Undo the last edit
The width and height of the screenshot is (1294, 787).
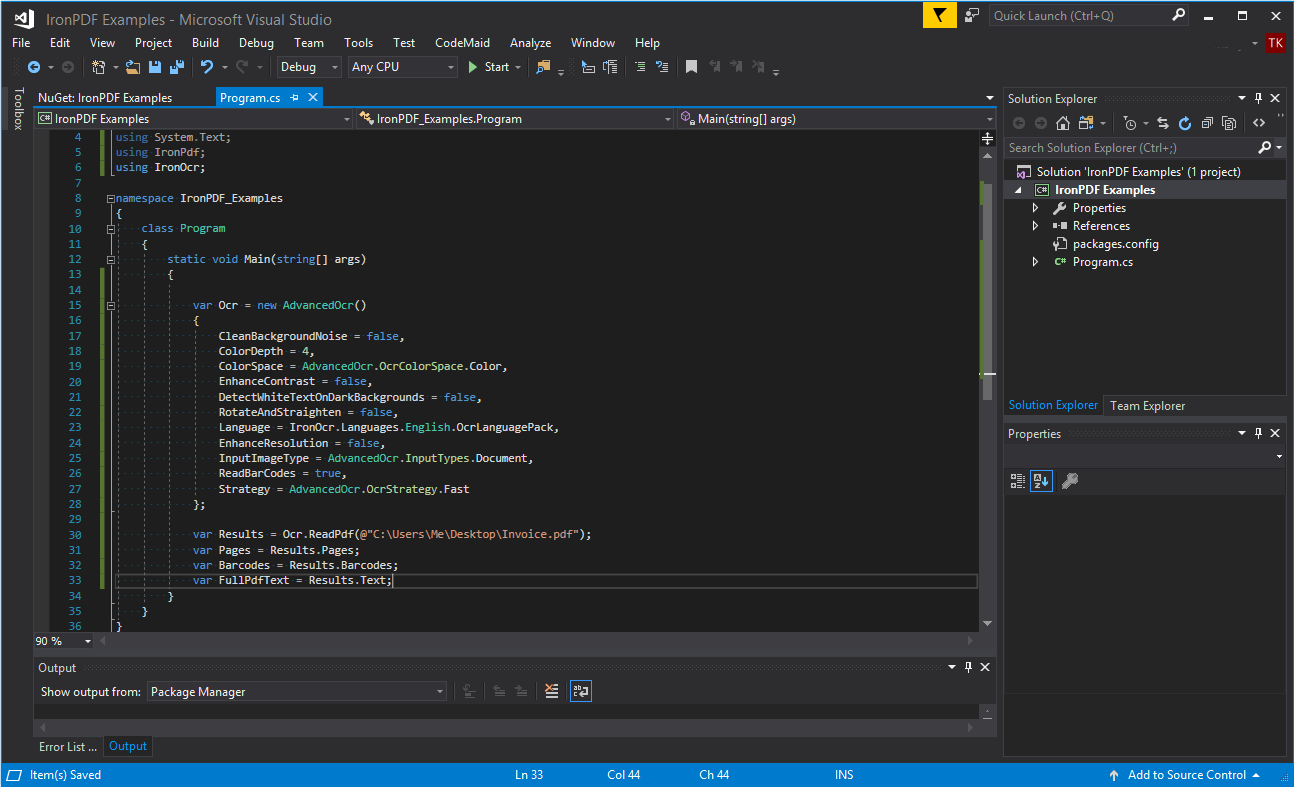click(207, 67)
